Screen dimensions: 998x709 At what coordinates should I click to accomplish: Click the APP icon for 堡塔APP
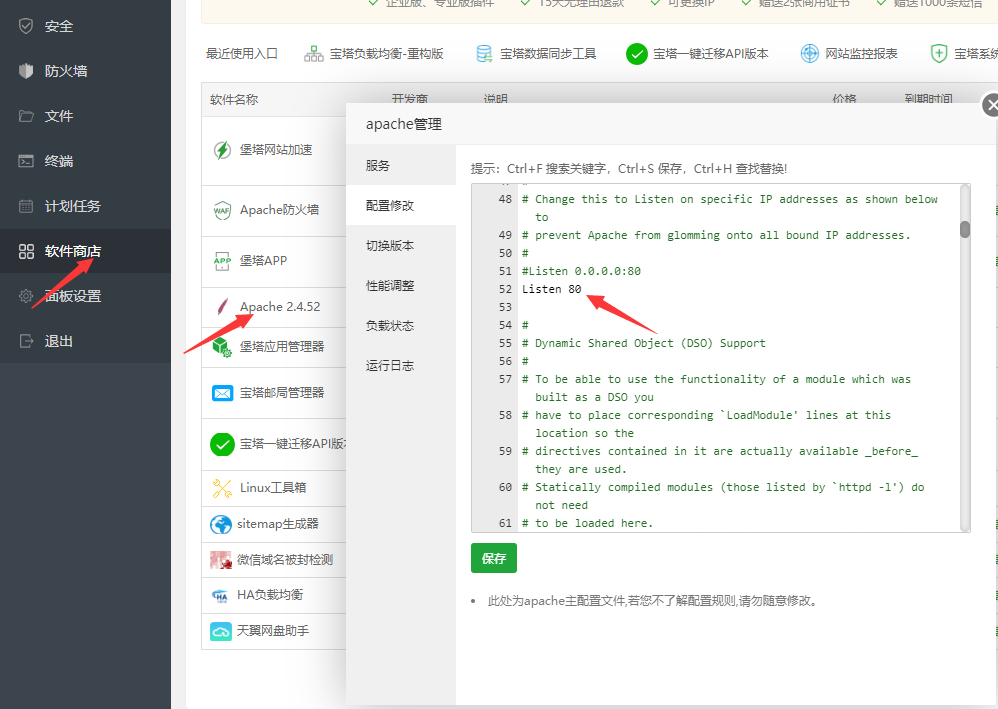pyautogui.click(x=222, y=261)
